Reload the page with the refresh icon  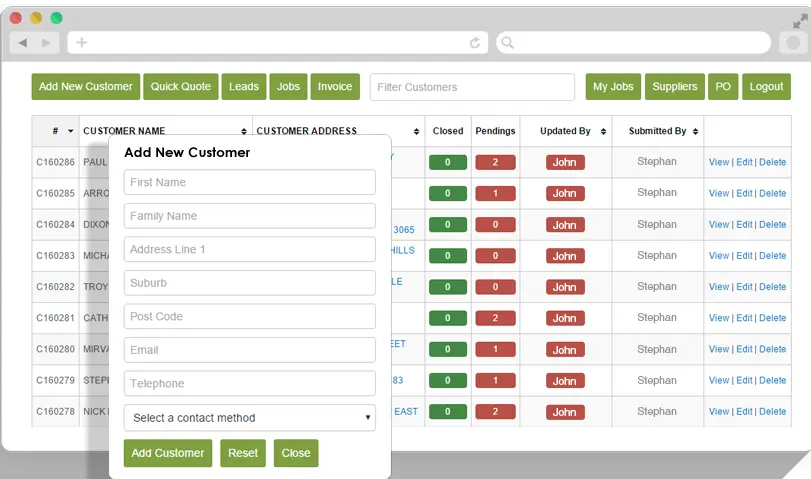pyautogui.click(x=475, y=43)
